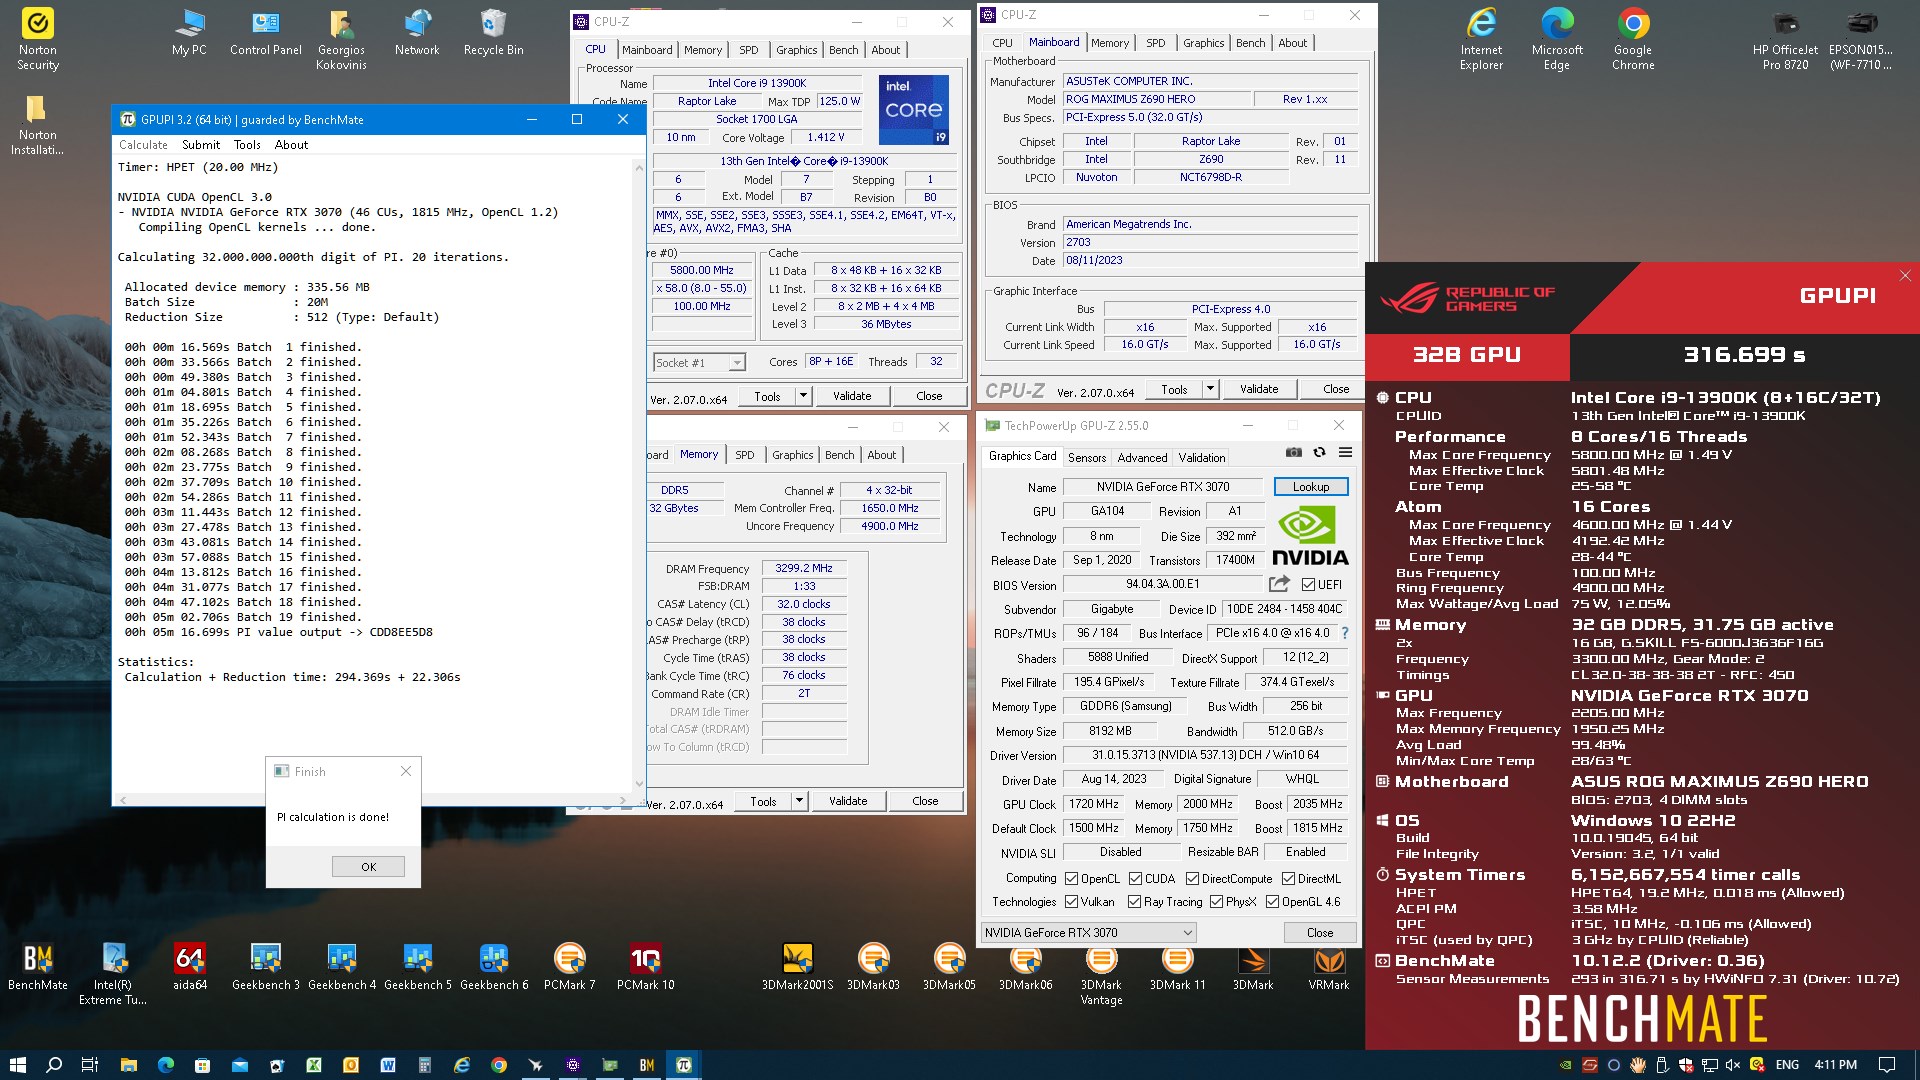Open the Geekbench 6 desktop shortcut
The height and width of the screenshot is (1080, 1920).
point(493,967)
